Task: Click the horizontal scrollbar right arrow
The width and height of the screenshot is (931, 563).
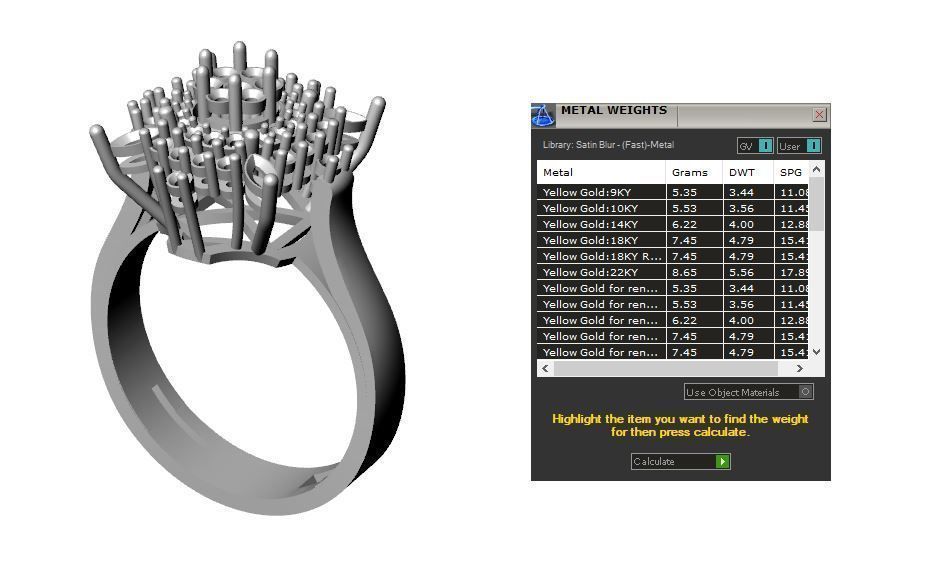Action: click(800, 368)
